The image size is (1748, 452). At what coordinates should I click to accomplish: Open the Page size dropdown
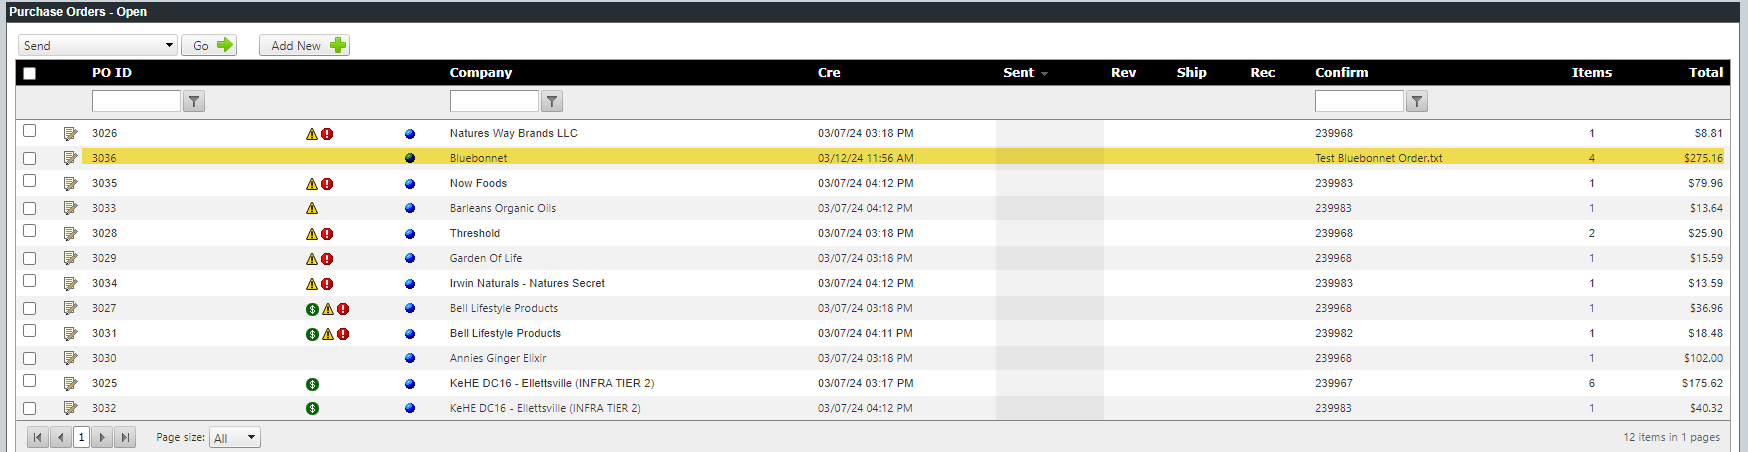point(235,438)
